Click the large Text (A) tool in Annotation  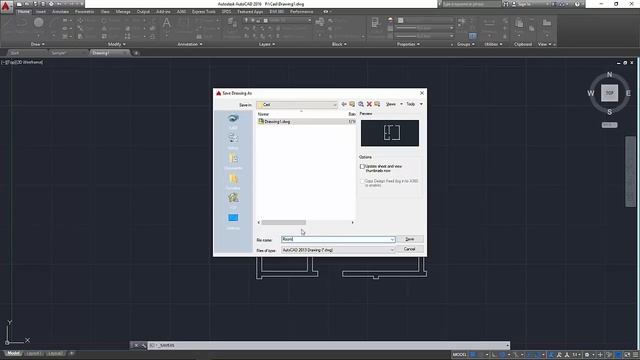pos(167,23)
